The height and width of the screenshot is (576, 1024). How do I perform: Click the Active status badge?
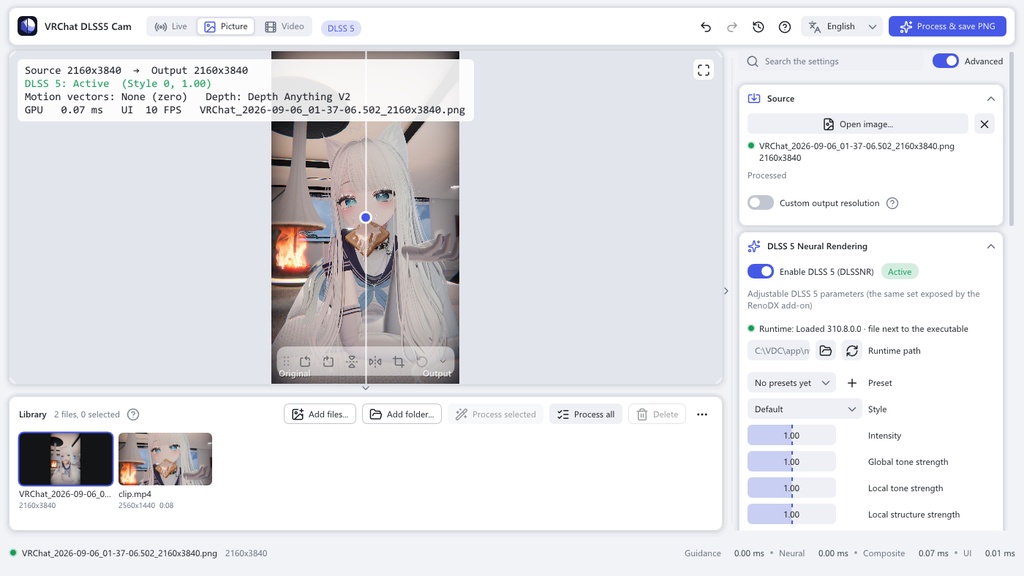(x=899, y=272)
